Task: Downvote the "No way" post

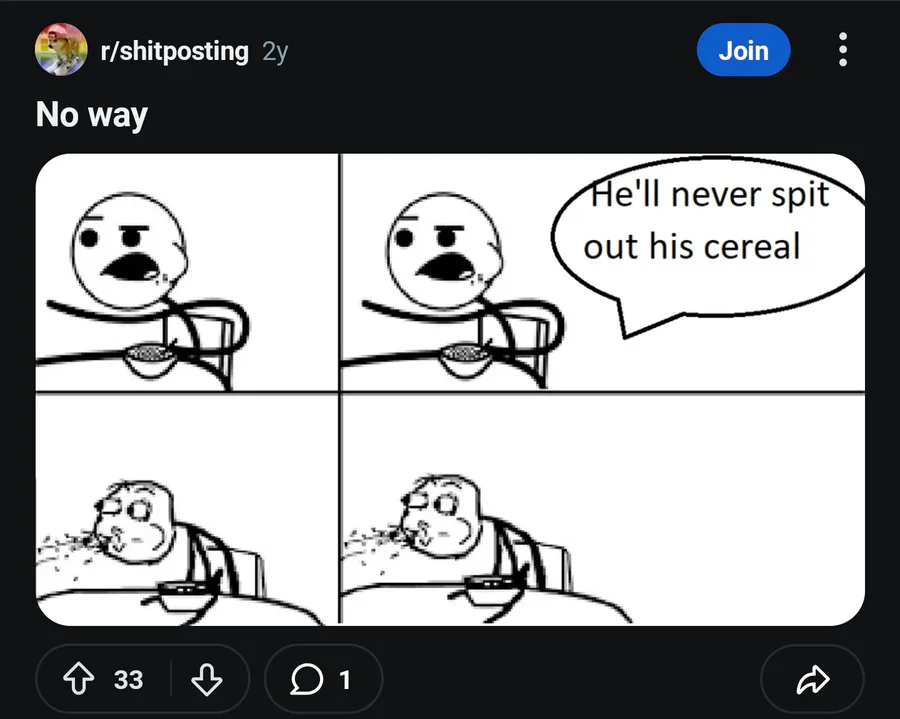Action: [207, 679]
